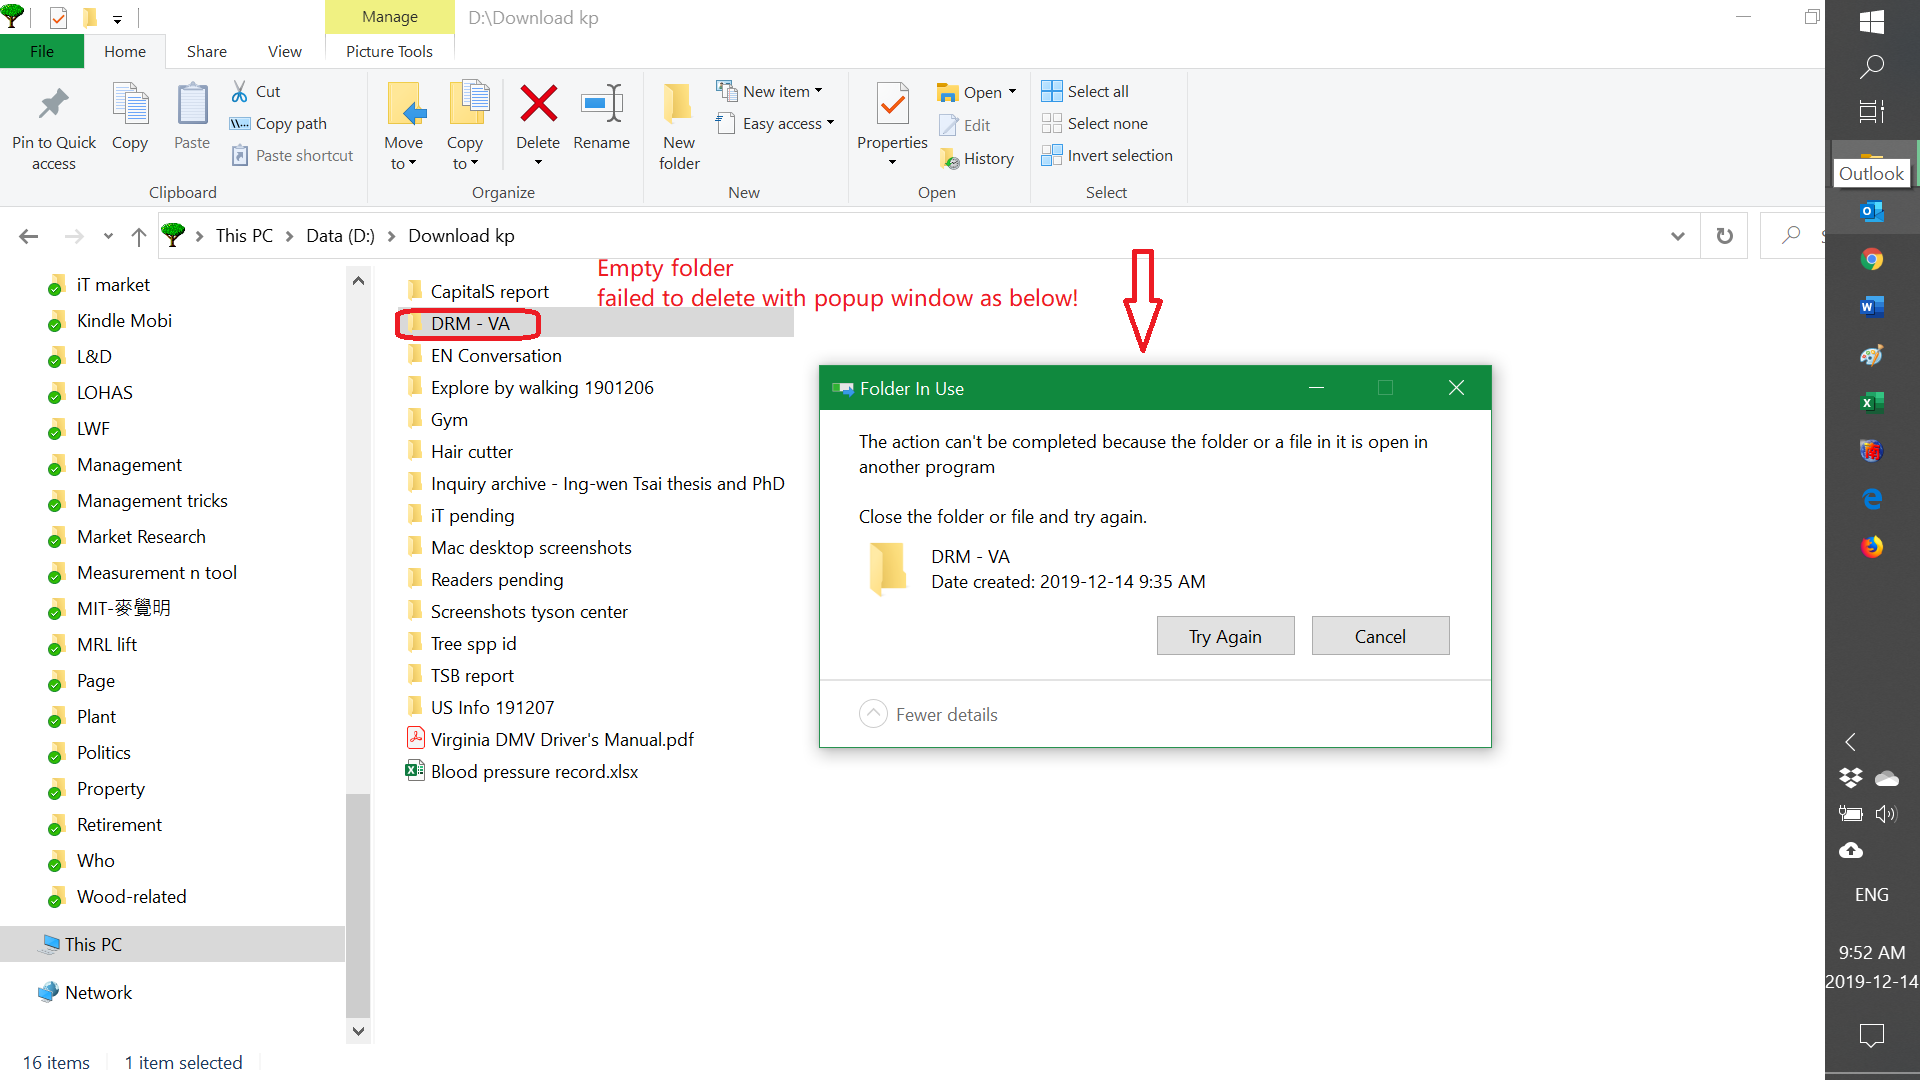Click Cancel in Folder In Use dialog
Screen dimensions: 1920x1080
[1380, 636]
